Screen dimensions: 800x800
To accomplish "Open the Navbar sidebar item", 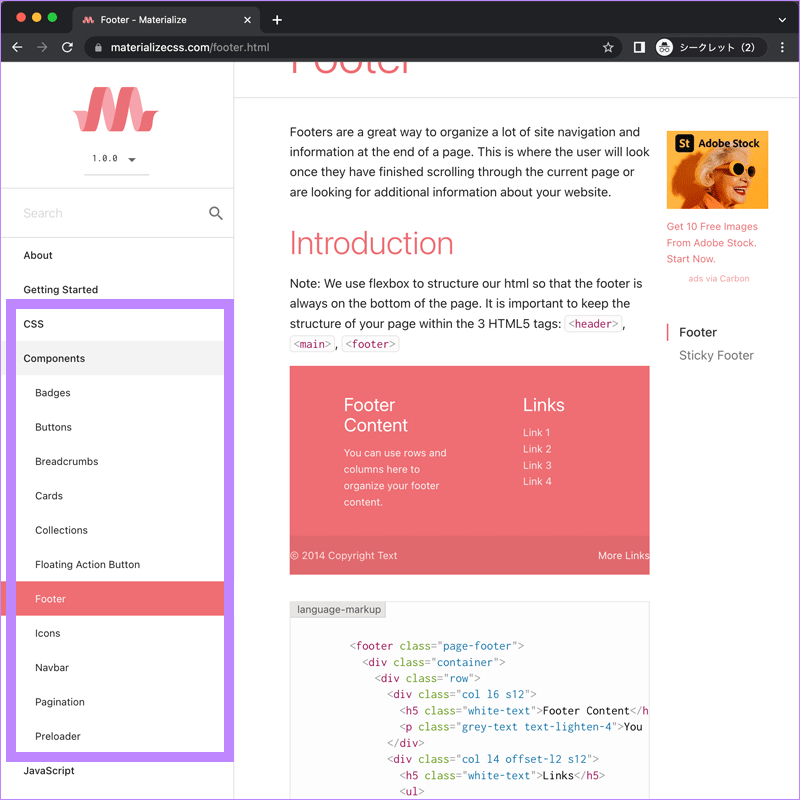I will pos(52,668).
